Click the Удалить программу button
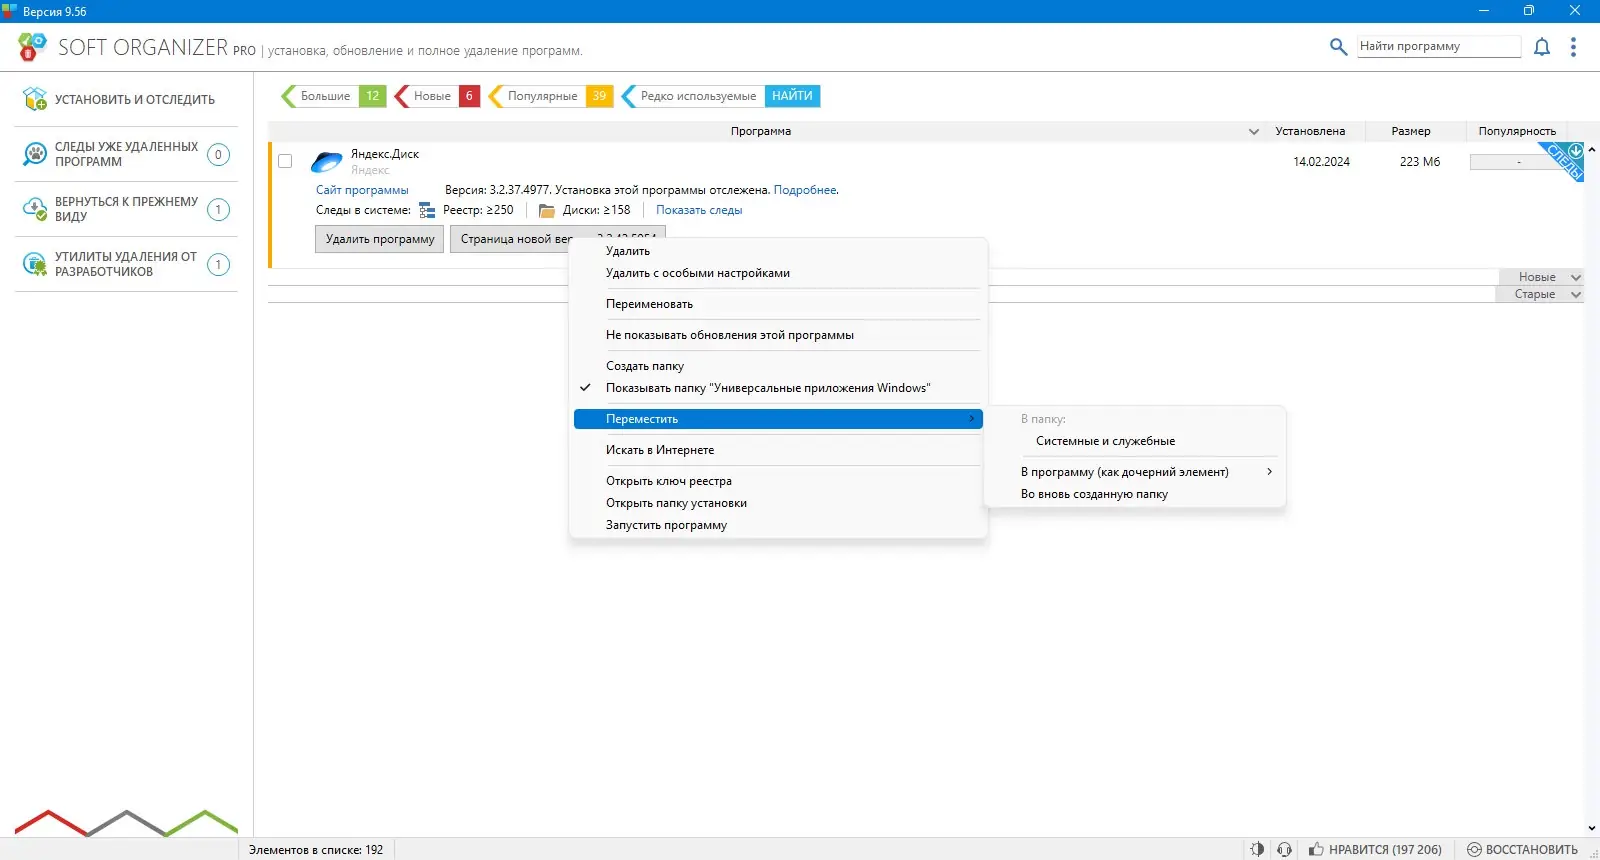Image resolution: width=1600 pixels, height=860 pixels. point(380,239)
